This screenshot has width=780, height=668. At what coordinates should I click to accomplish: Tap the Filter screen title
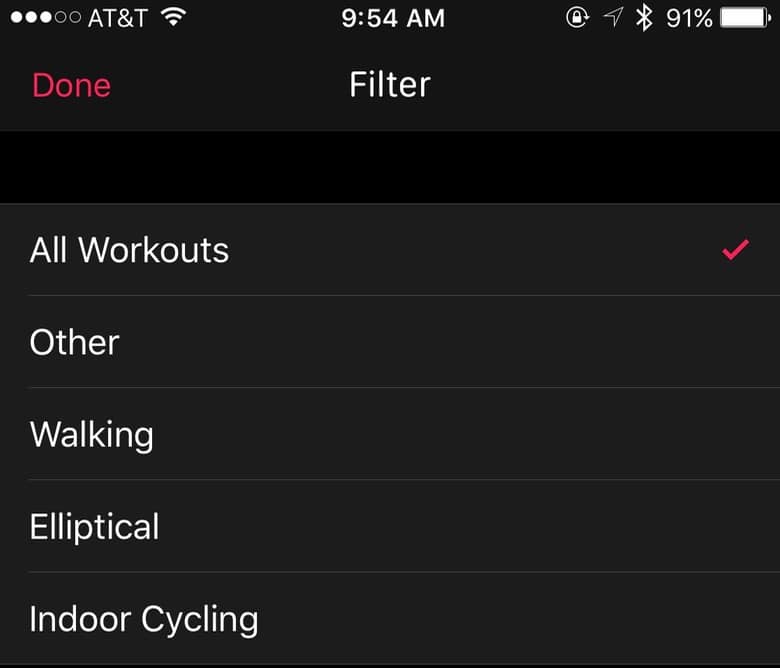pyautogui.click(x=390, y=85)
